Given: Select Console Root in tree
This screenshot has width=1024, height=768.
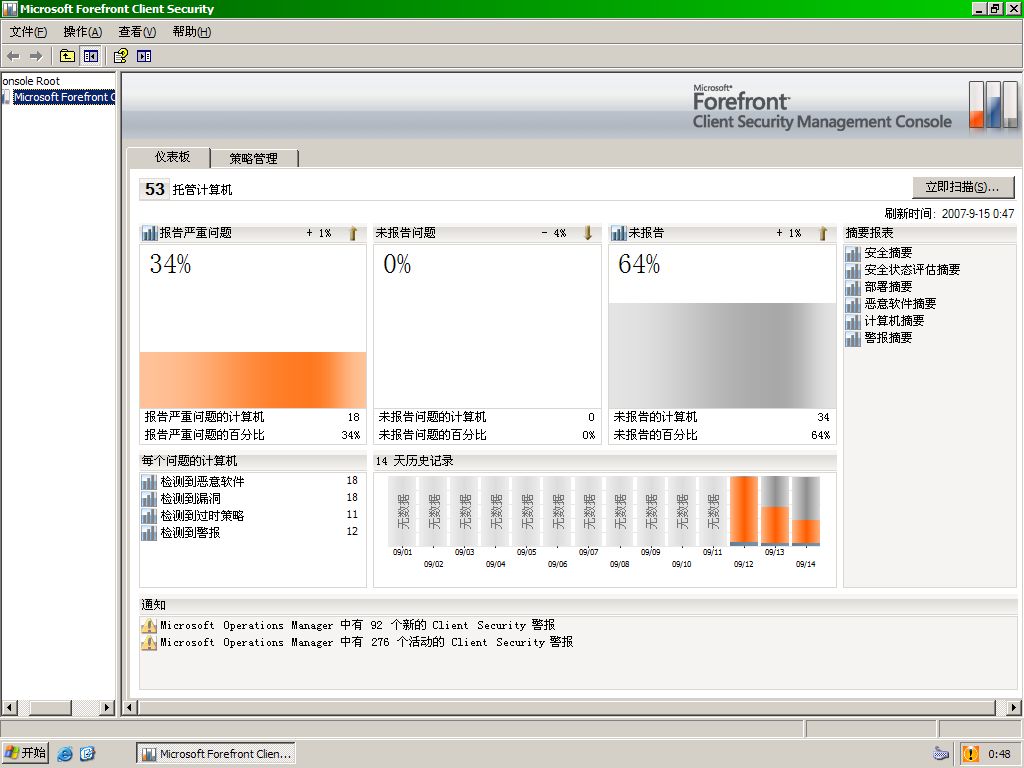Looking at the screenshot, I should click(31, 81).
